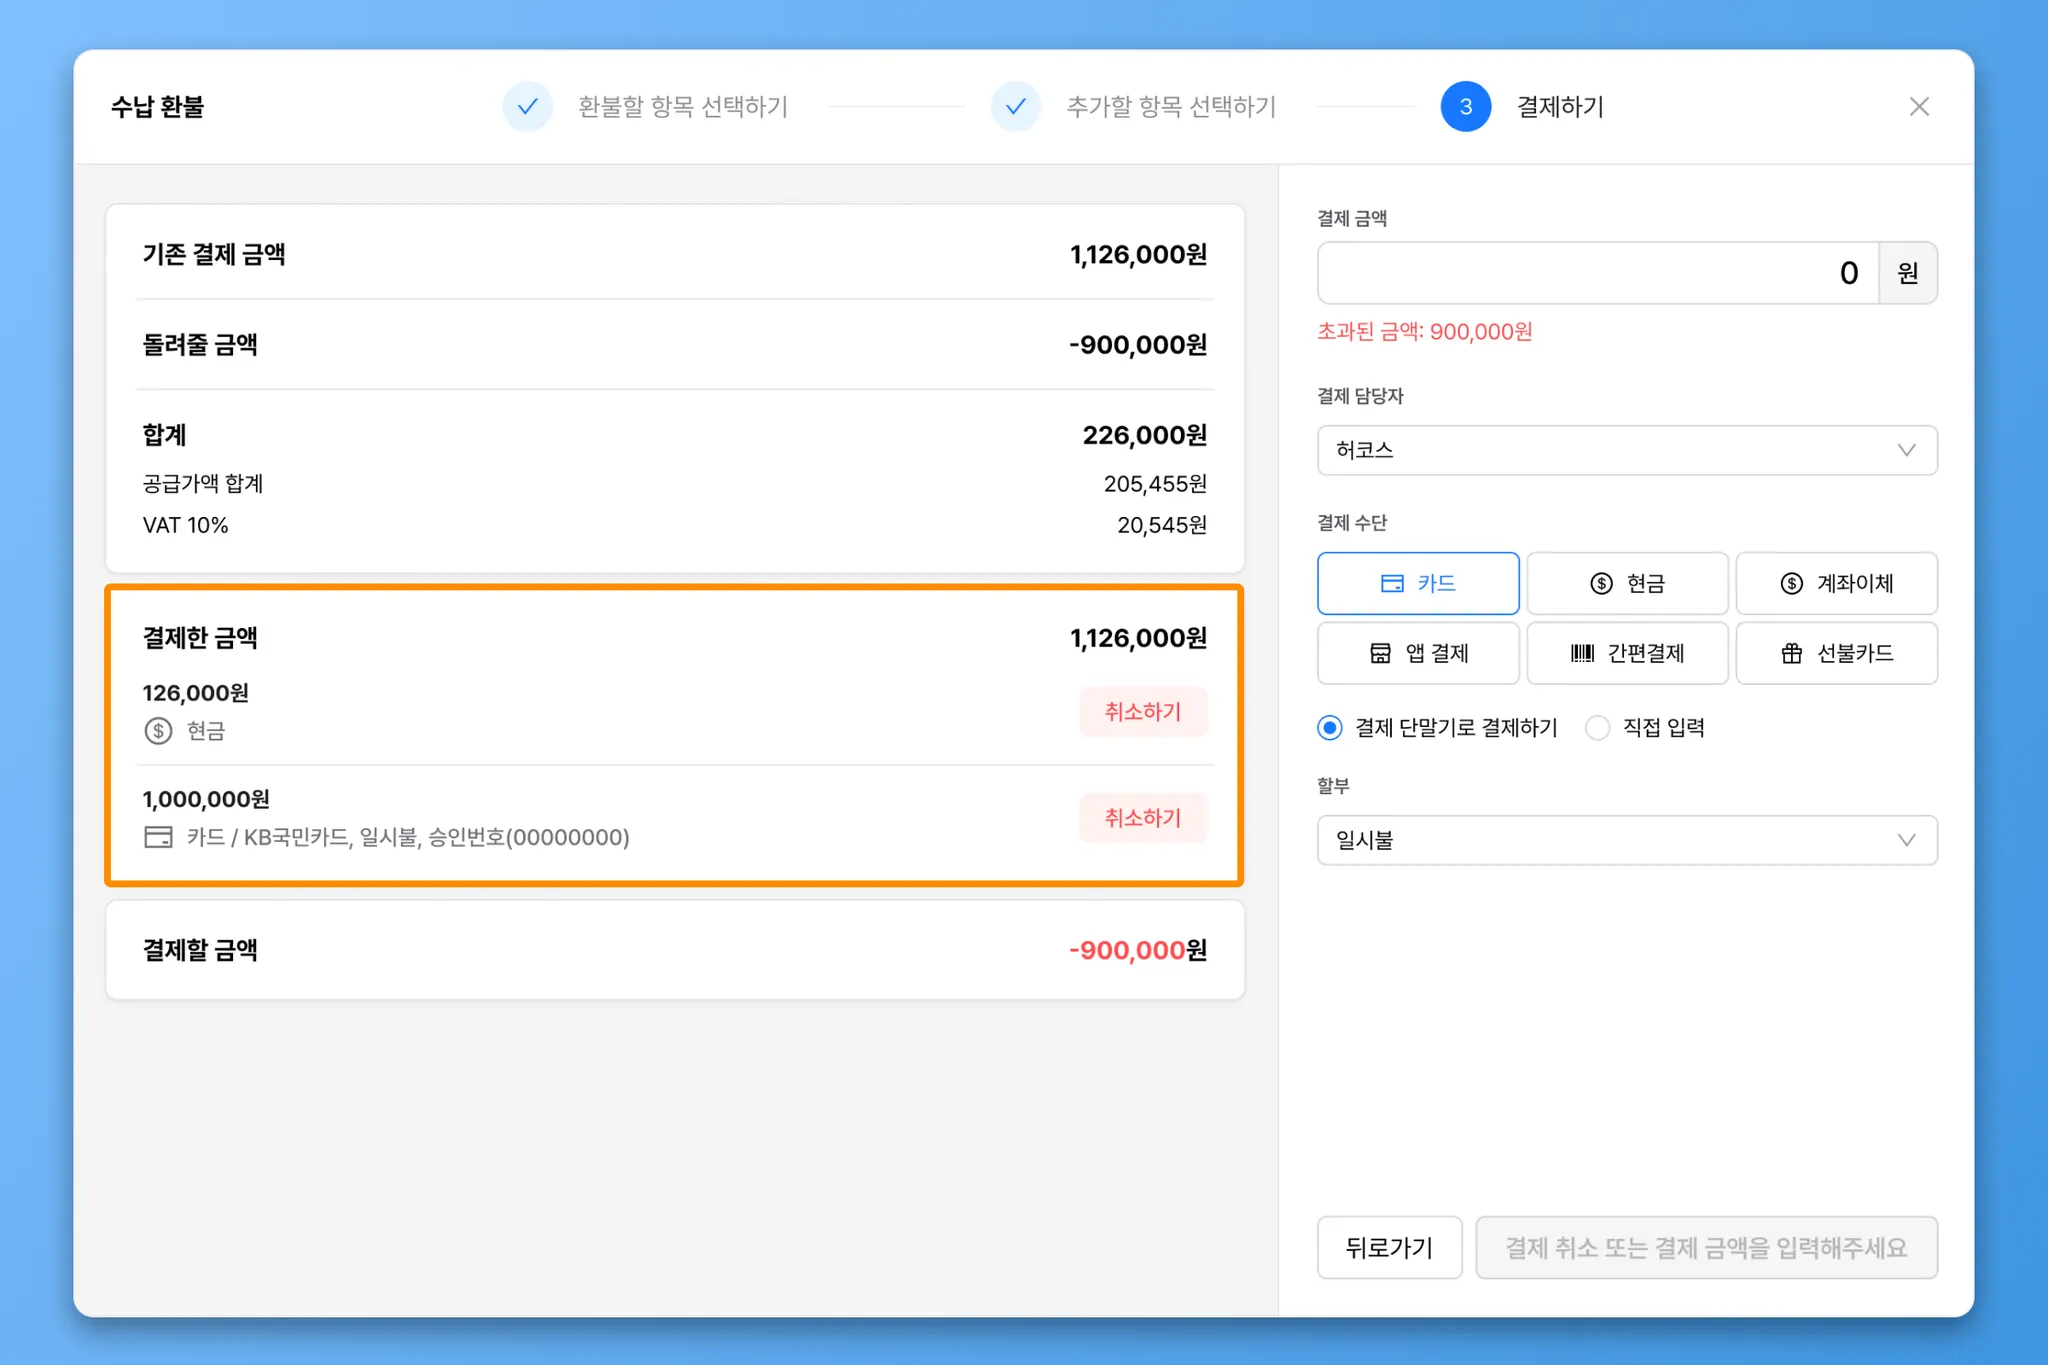Image resolution: width=2048 pixels, height=1365 pixels.
Task: Choose 직접 입력 radio option
Action: pyautogui.click(x=1645, y=728)
